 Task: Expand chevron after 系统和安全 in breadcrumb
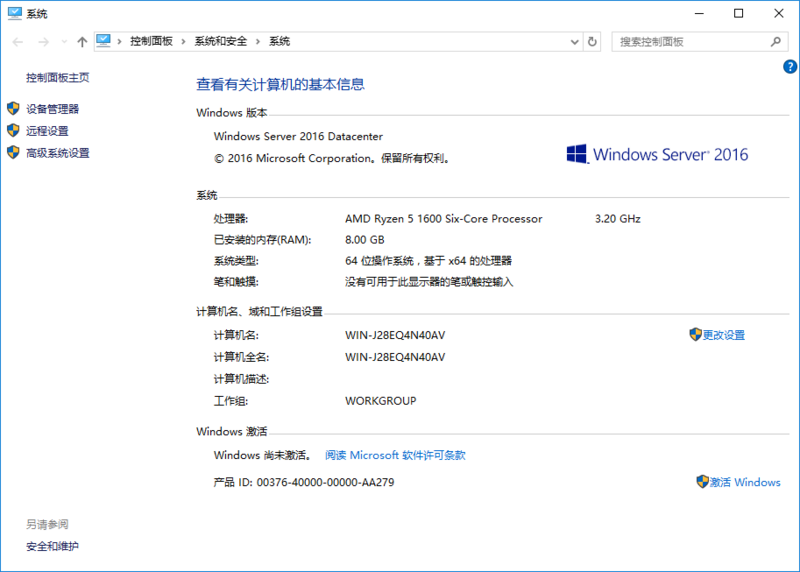tap(258, 41)
